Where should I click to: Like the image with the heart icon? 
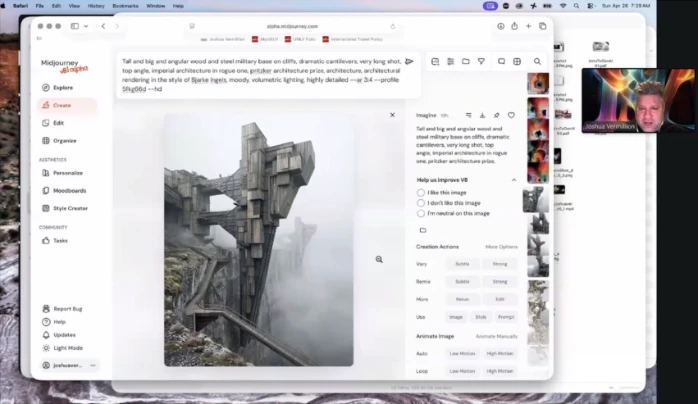pyautogui.click(x=511, y=115)
